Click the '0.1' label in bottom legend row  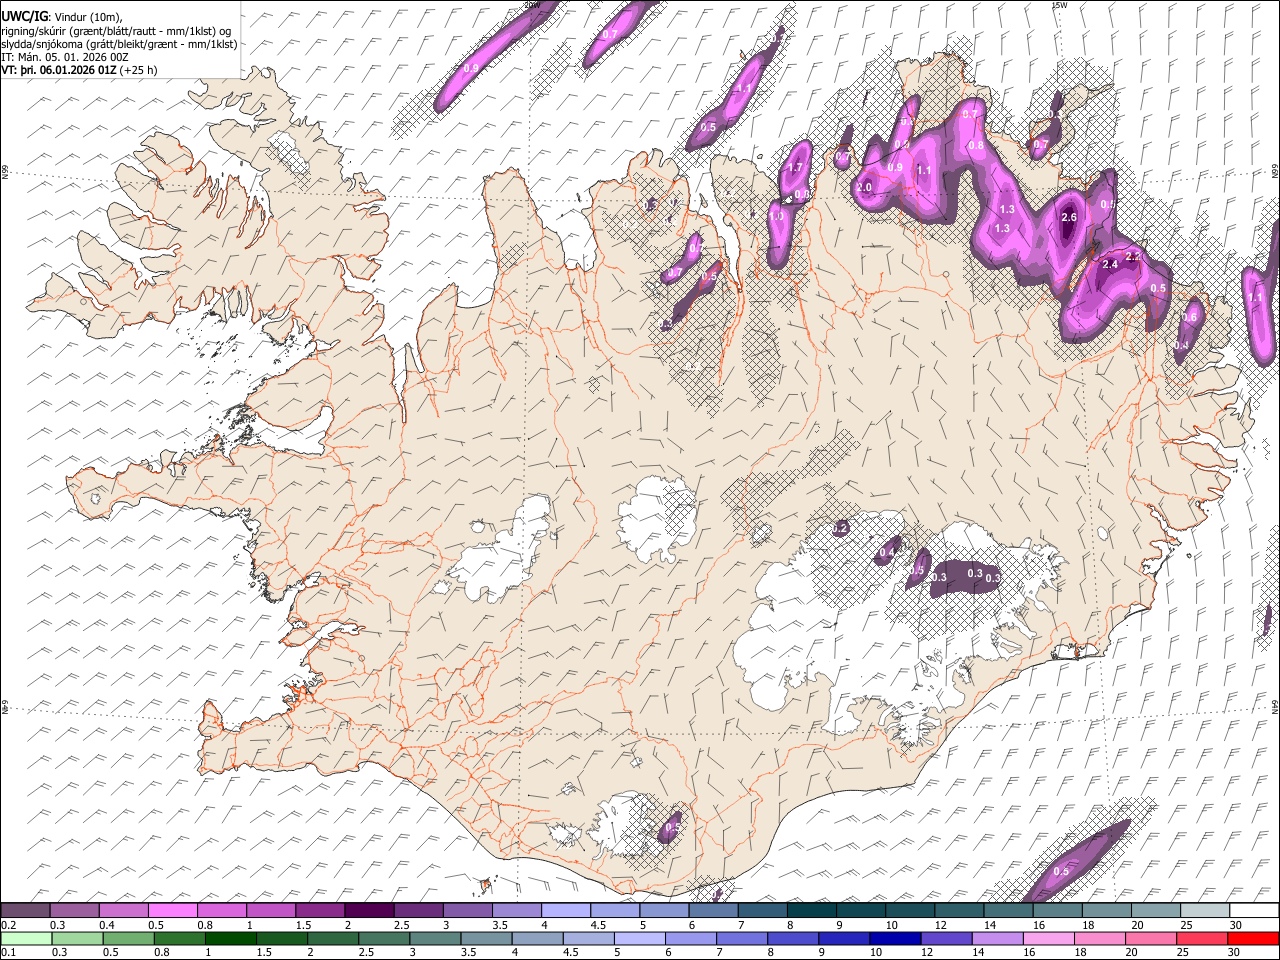tap(7, 951)
